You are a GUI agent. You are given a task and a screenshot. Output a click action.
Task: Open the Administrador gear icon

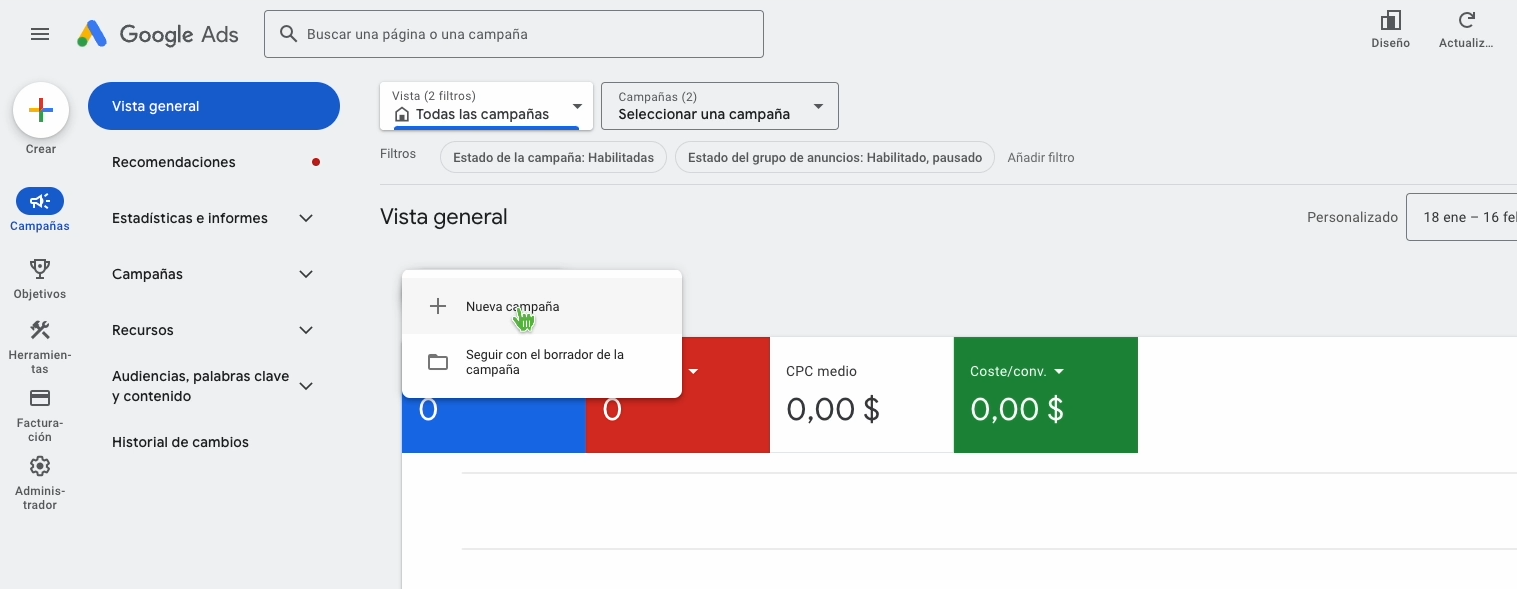point(40,466)
